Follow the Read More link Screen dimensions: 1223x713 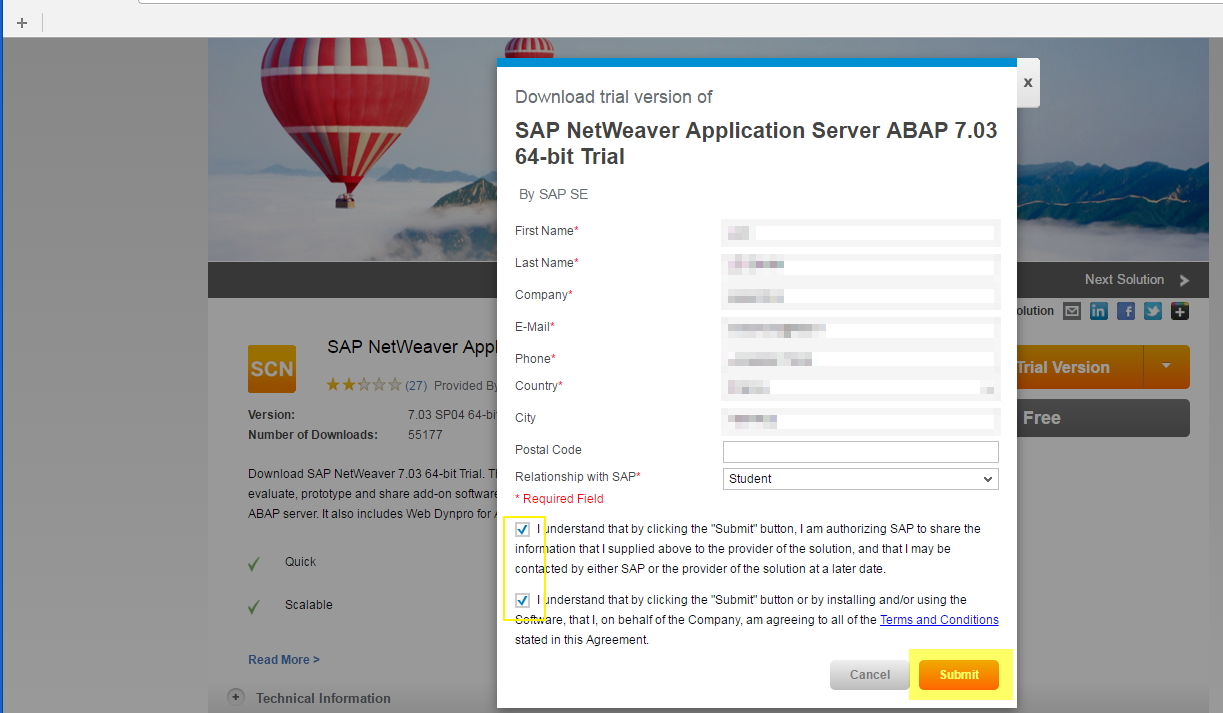(283, 659)
